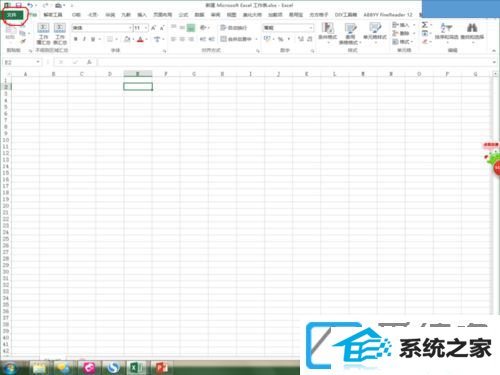Click the Name Box cell reference field
The image size is (500, 375).
click(x=22, y=62)
